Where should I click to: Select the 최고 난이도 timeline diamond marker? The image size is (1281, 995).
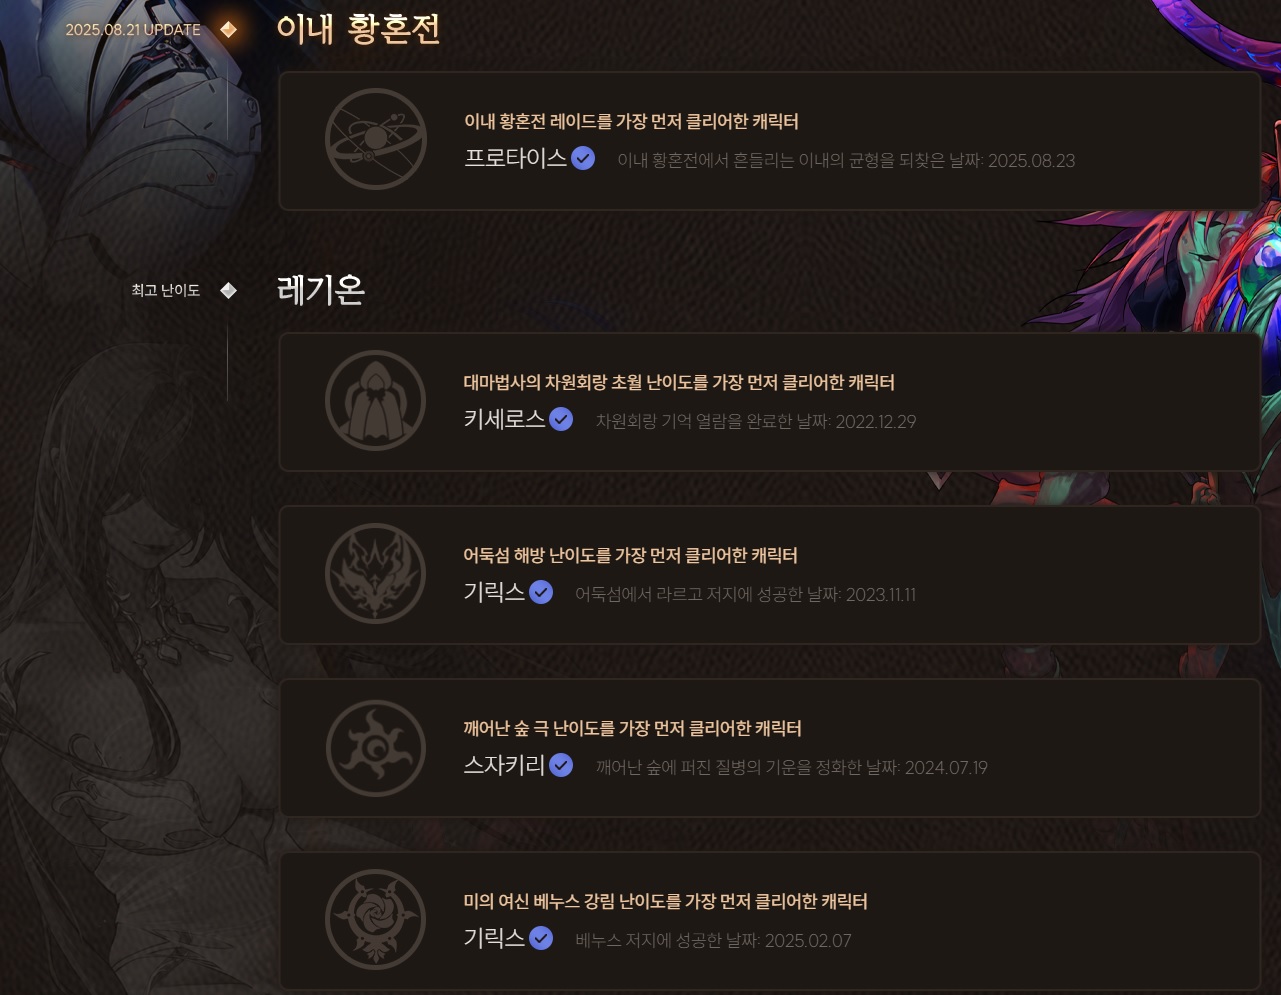(229, 290)
